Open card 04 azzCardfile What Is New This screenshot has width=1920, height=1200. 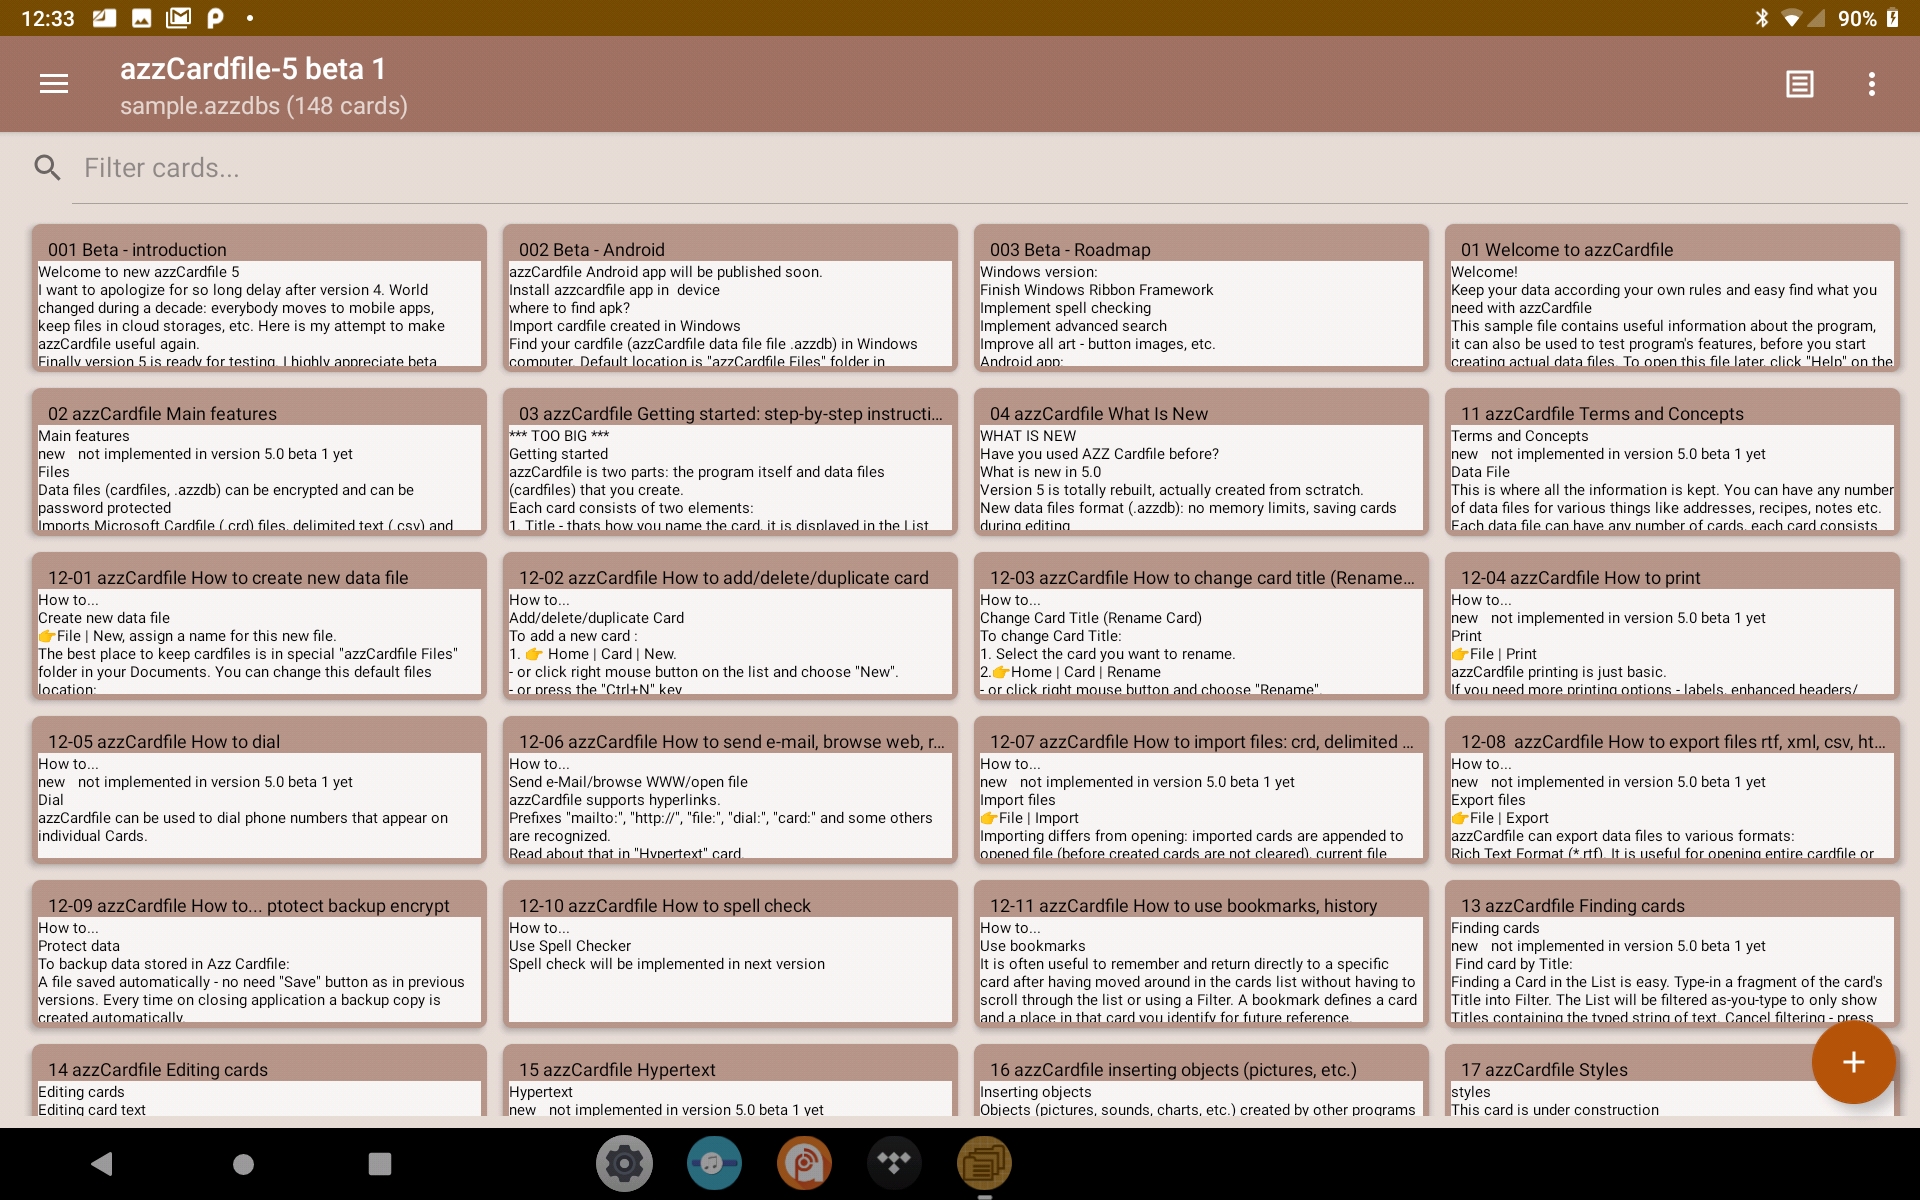[x=1201, y=461]
